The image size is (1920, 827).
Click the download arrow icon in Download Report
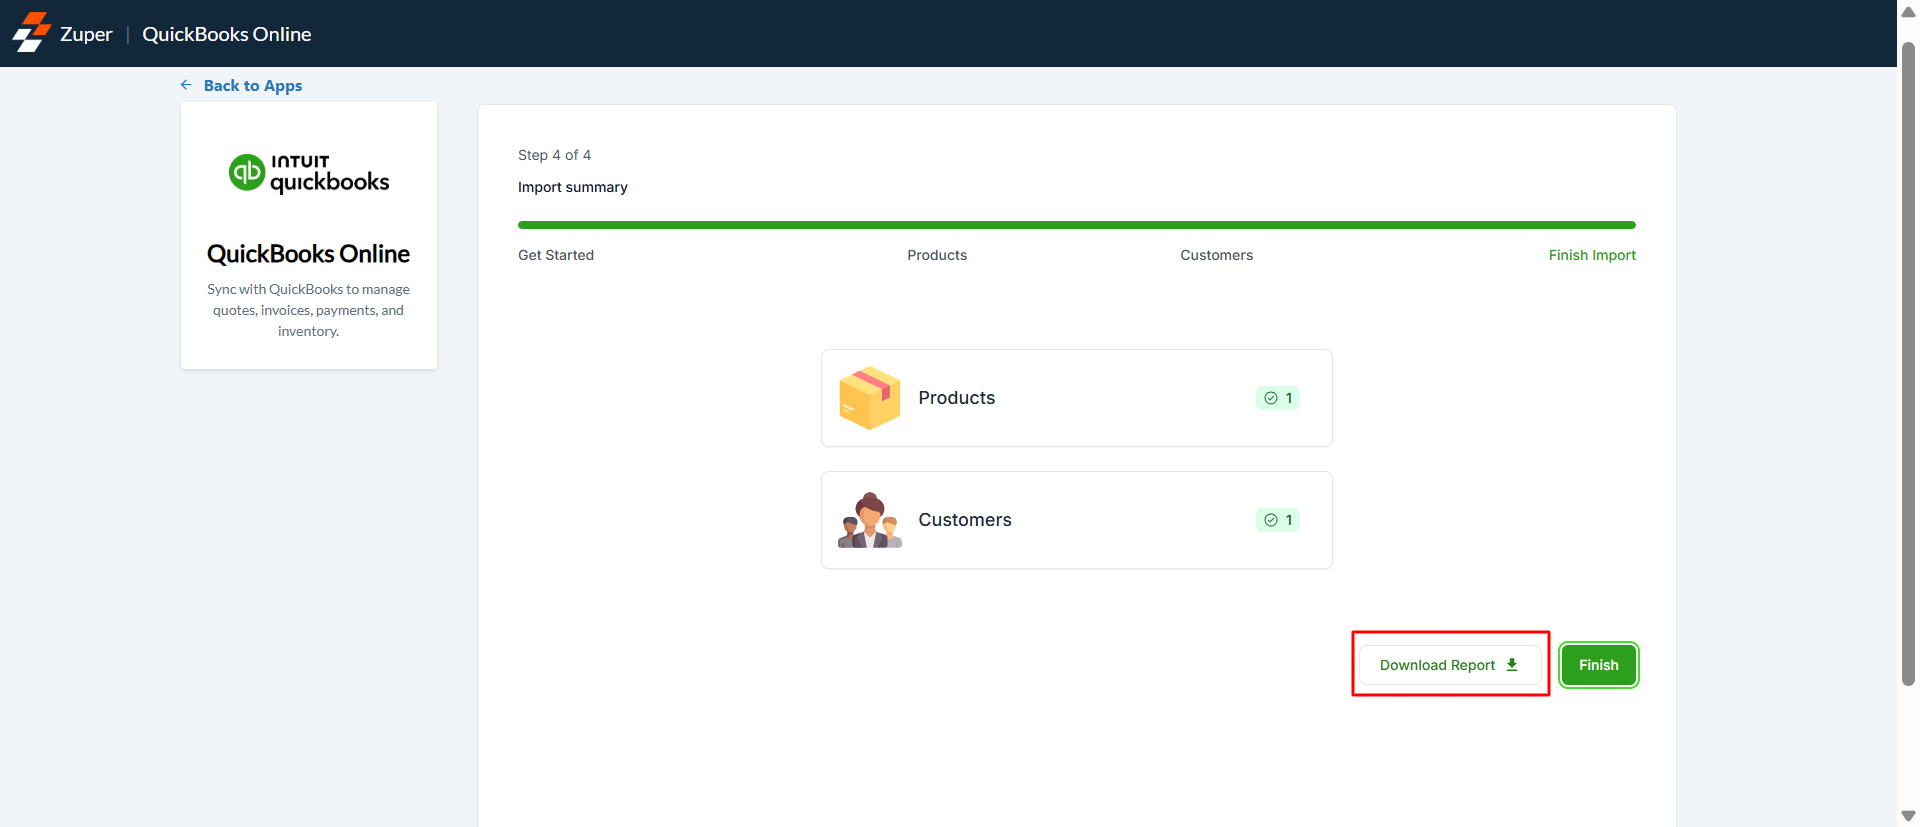coord(1512,665)
